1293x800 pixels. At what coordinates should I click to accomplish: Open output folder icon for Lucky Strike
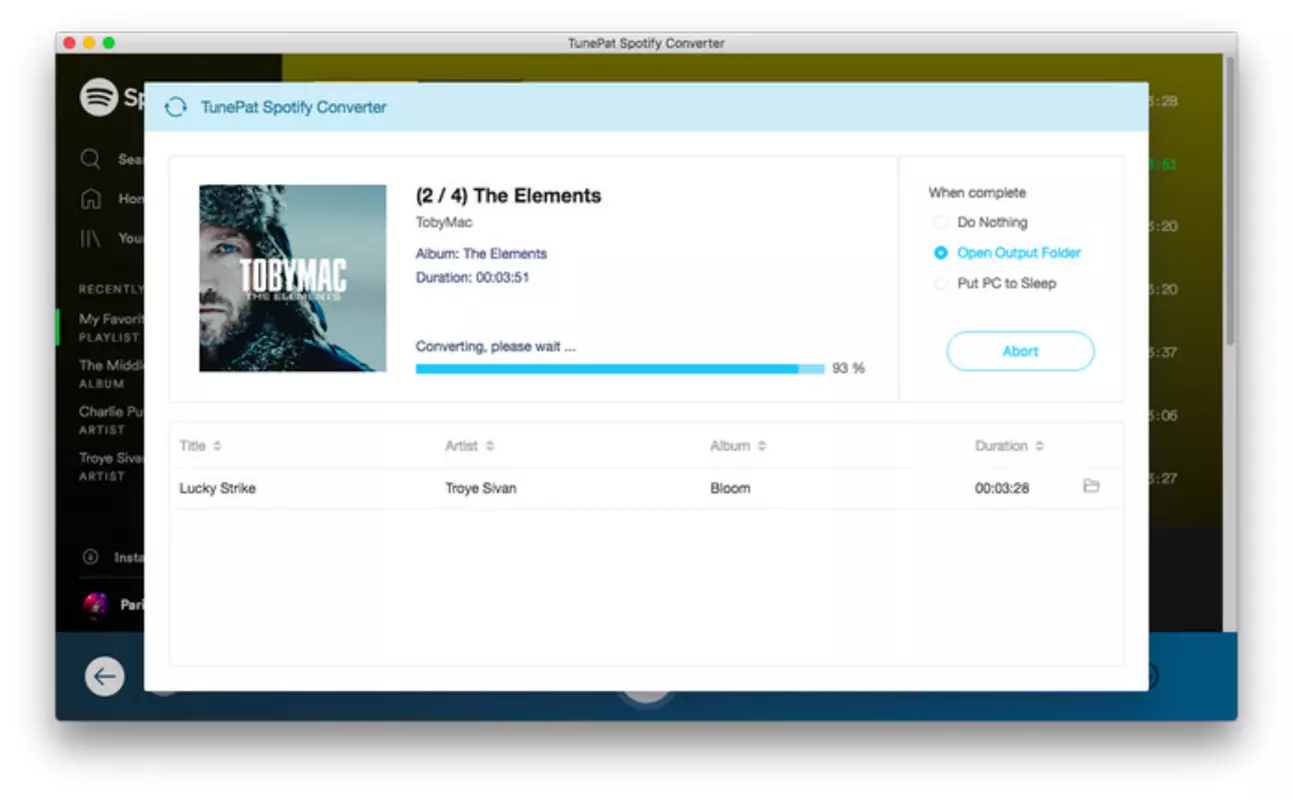(1091, 487)
